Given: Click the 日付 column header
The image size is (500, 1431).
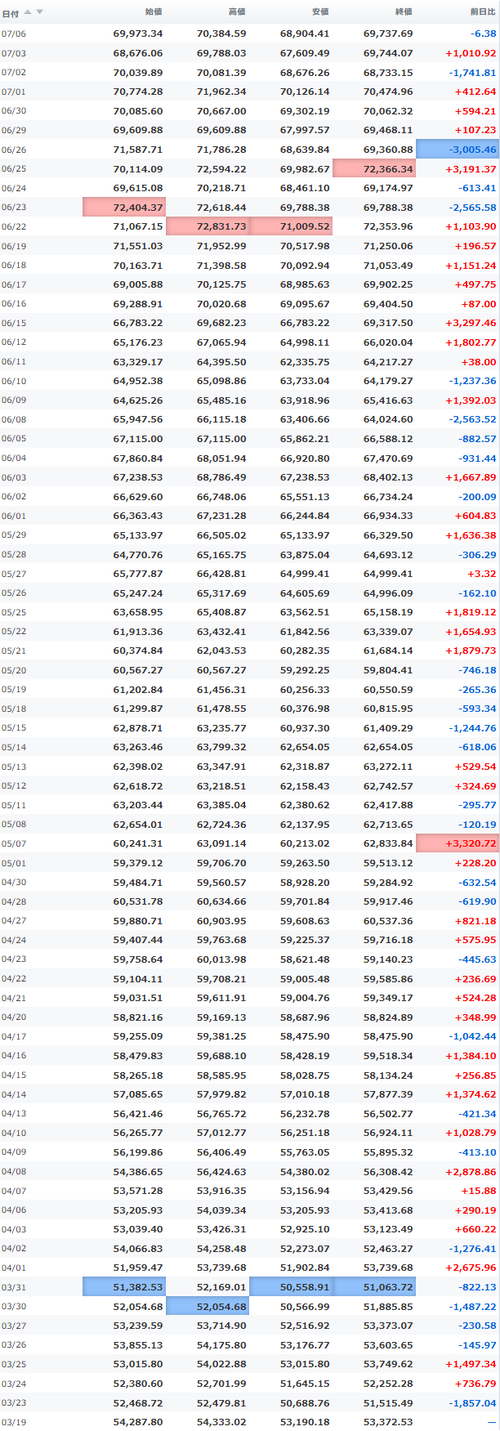Looking at the screenshot, I should 11,12.
